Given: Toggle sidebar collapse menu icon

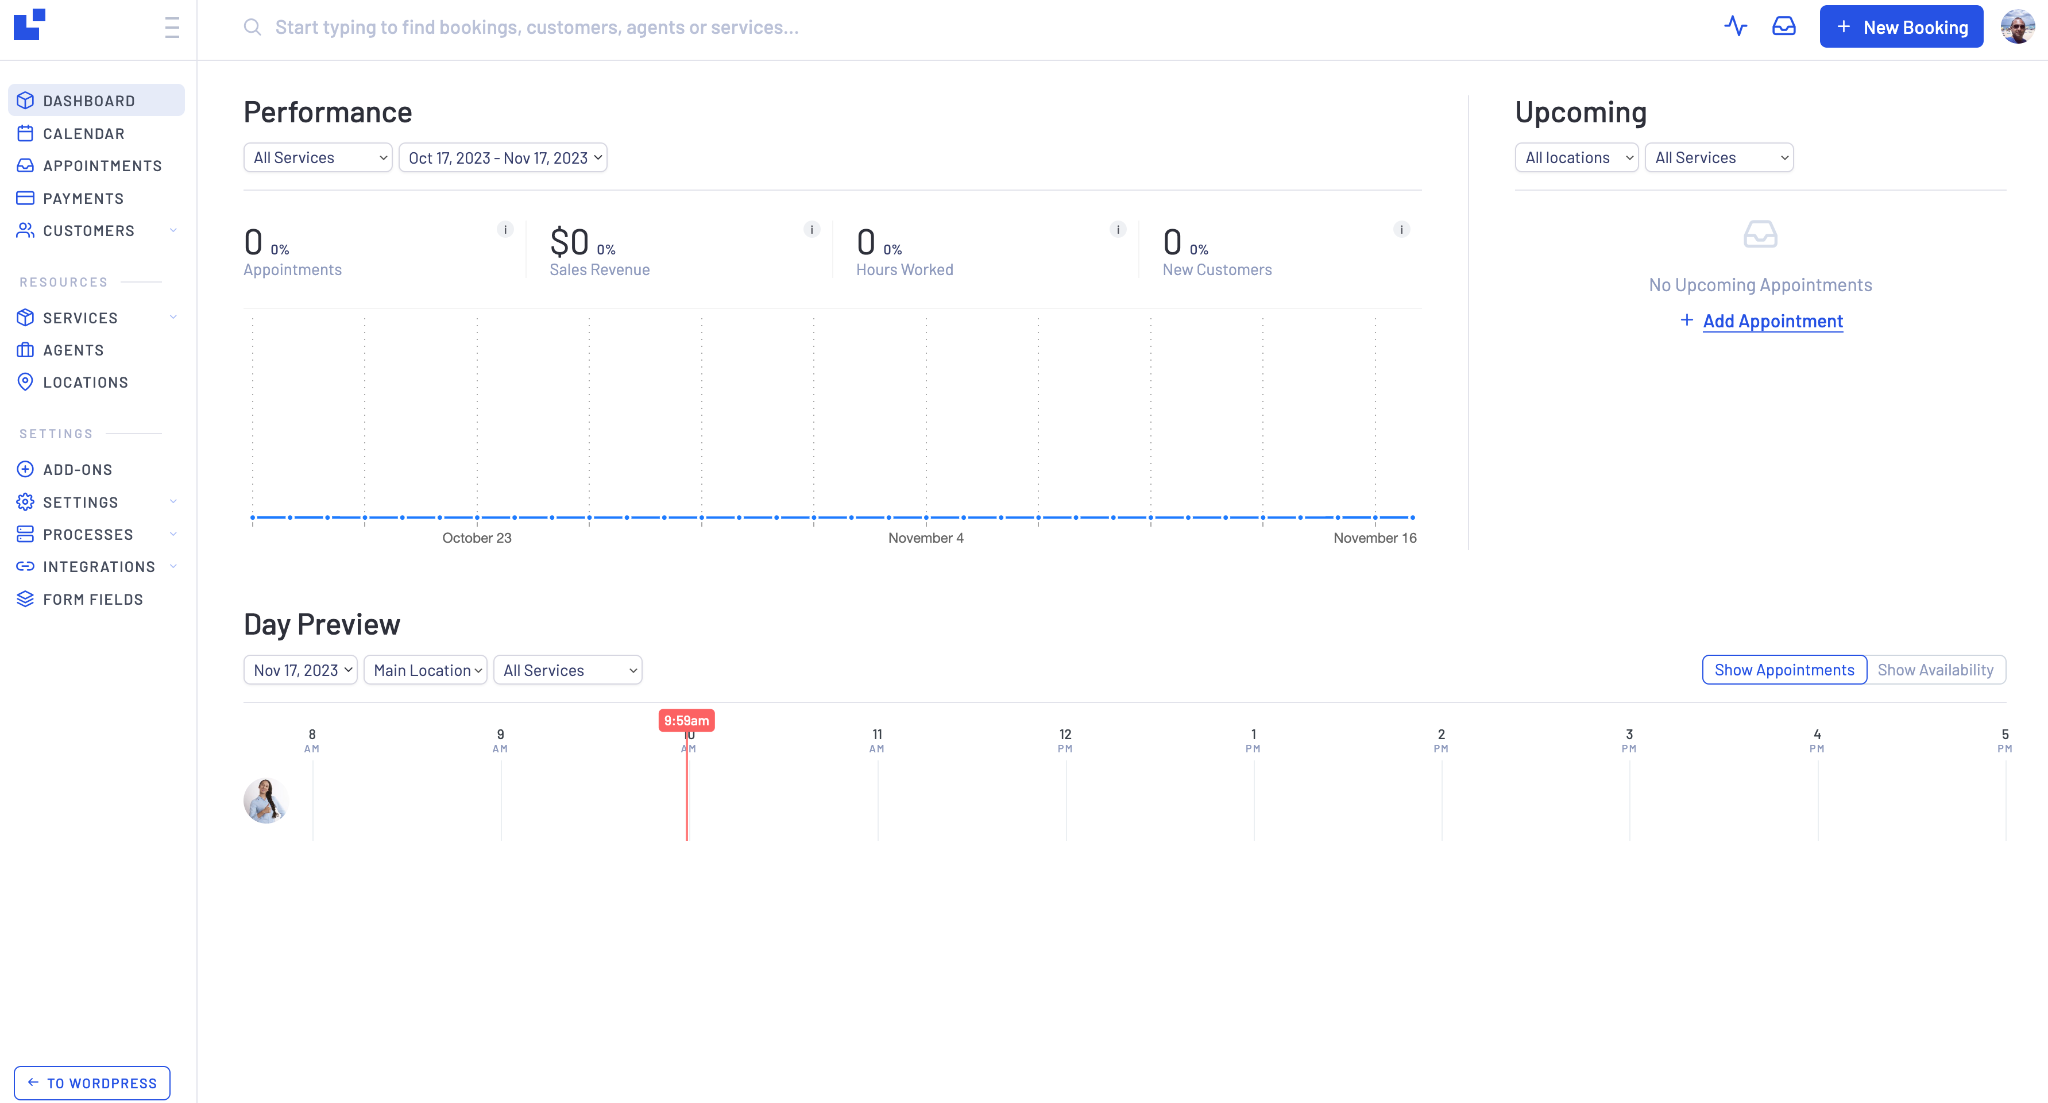Looking at the screenshot, I should coord(170,27).
